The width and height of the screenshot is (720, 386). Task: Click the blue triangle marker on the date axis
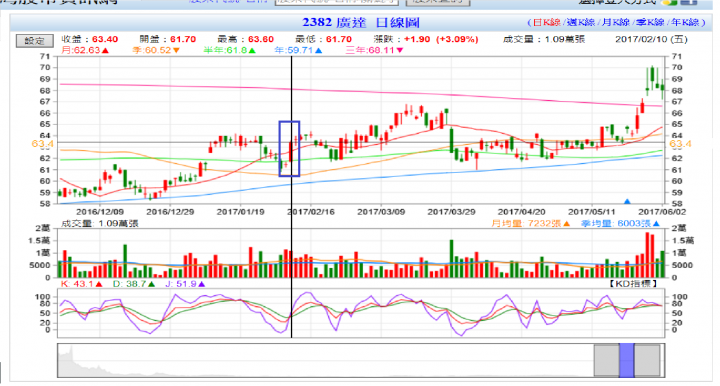627,201
